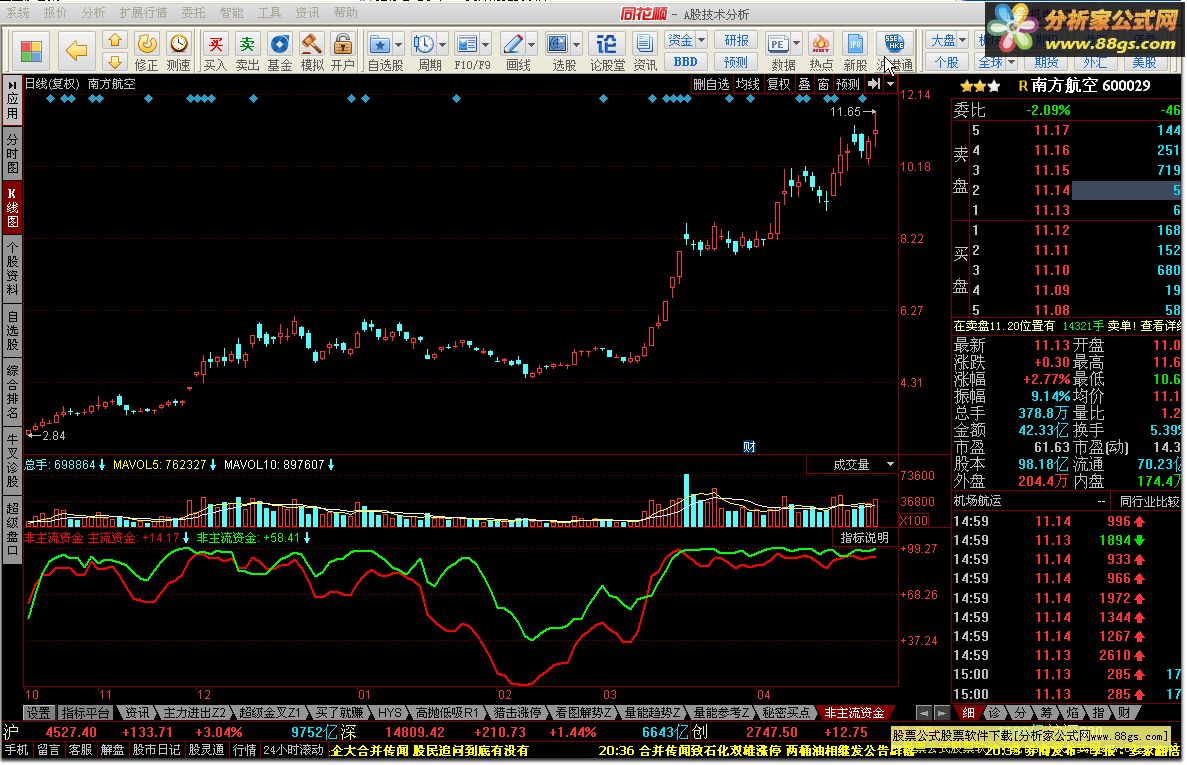Click 删自选 in the chart toolbar
This screenshot has width=1187, height=765.
pos(711,84)
